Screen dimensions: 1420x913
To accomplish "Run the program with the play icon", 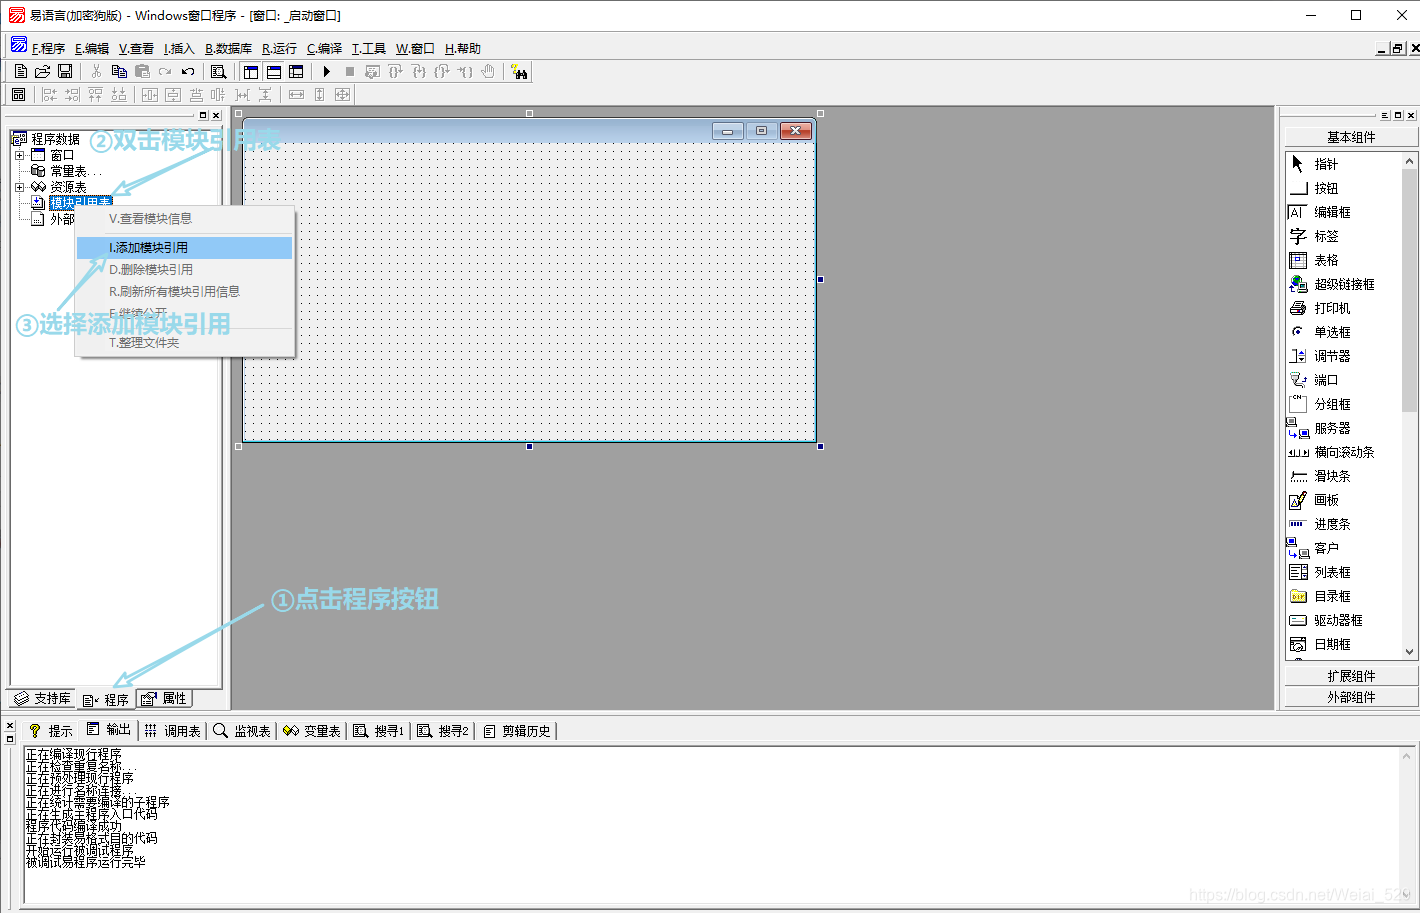I will 326,71.
